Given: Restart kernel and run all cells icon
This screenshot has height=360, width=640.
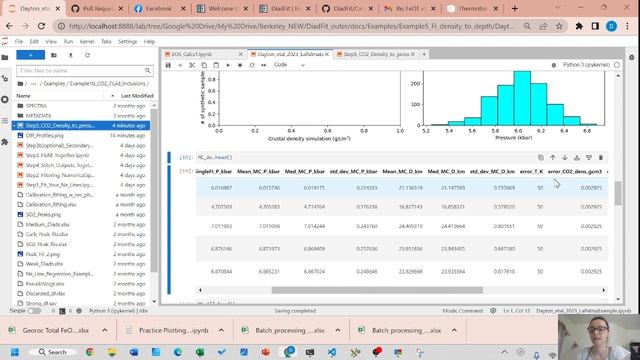Looking at the screenshot, I should tap(264, 65).
